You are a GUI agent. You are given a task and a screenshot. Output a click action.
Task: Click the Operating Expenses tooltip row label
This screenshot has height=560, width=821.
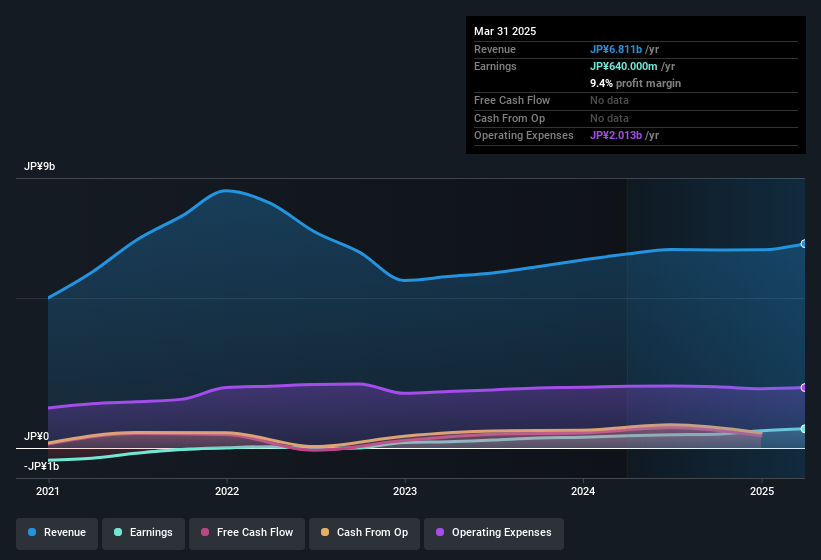[524, 135]
